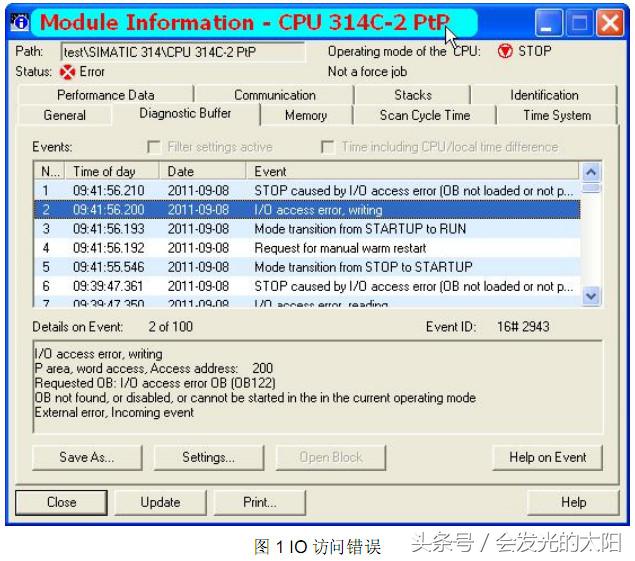
Task: Click the events list scrollbar thumb
Action: click(x=591, y=188)
